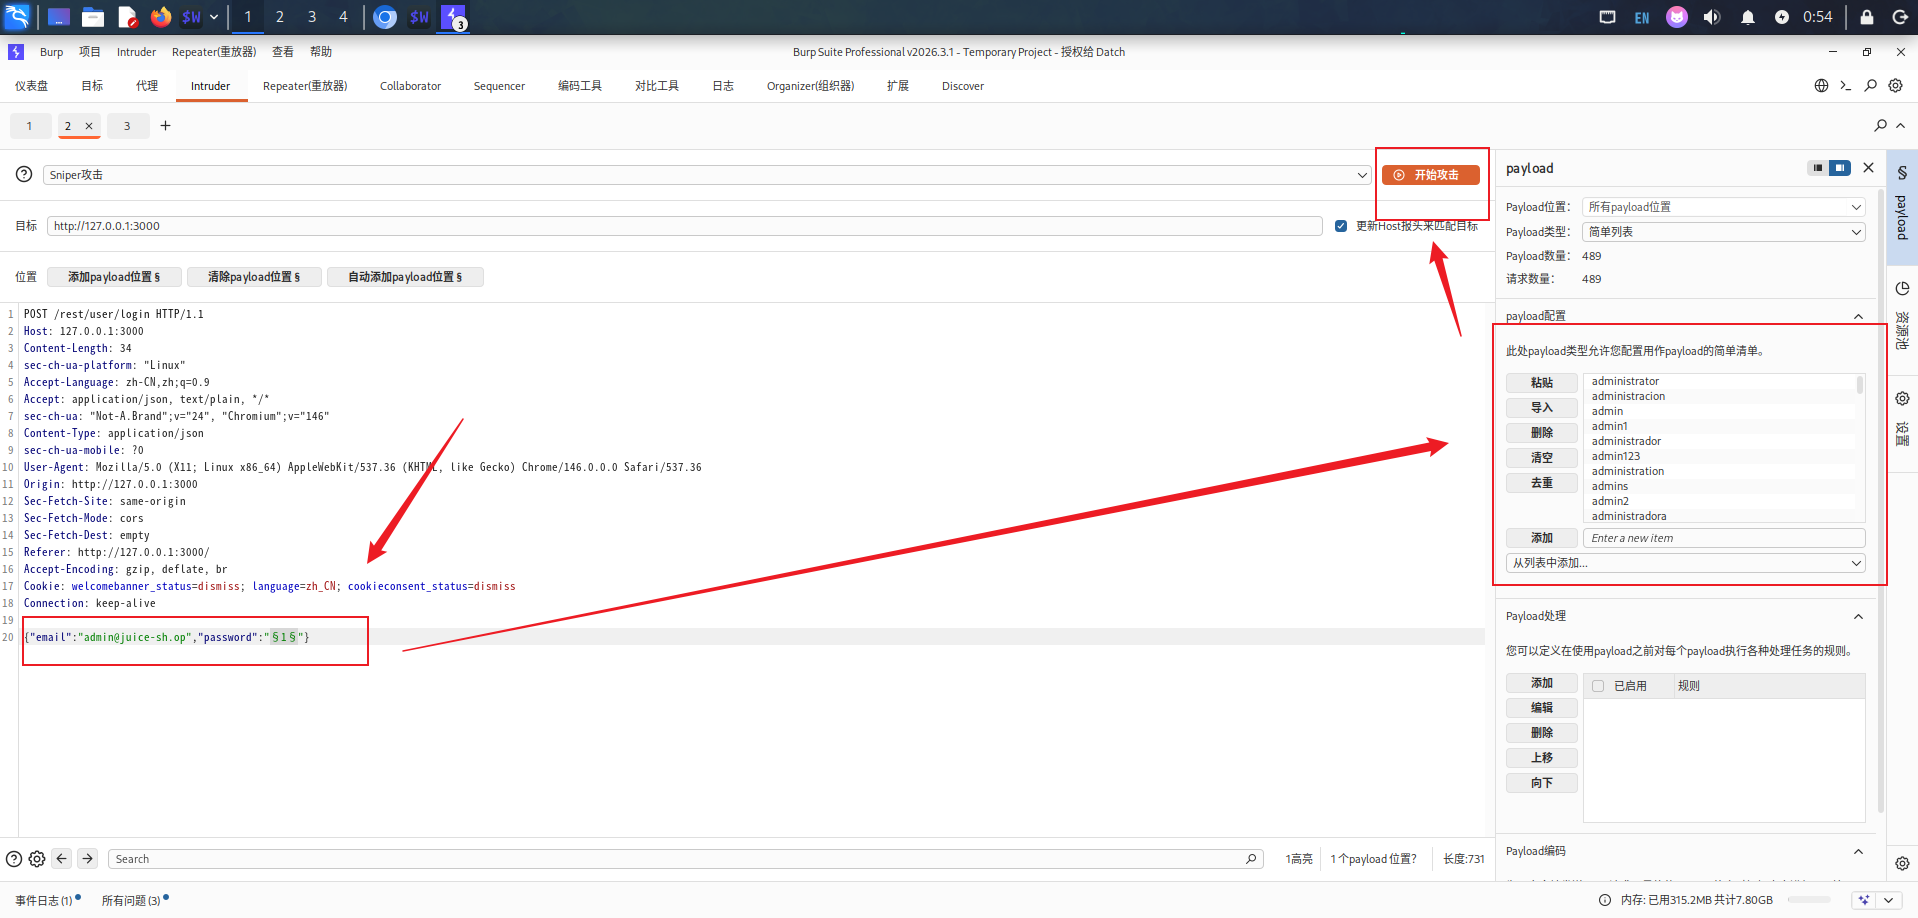Click the import (导入) payload button
This screenshot has height=918, width=1918.
pyautogui.click(x=1542, y=408)
